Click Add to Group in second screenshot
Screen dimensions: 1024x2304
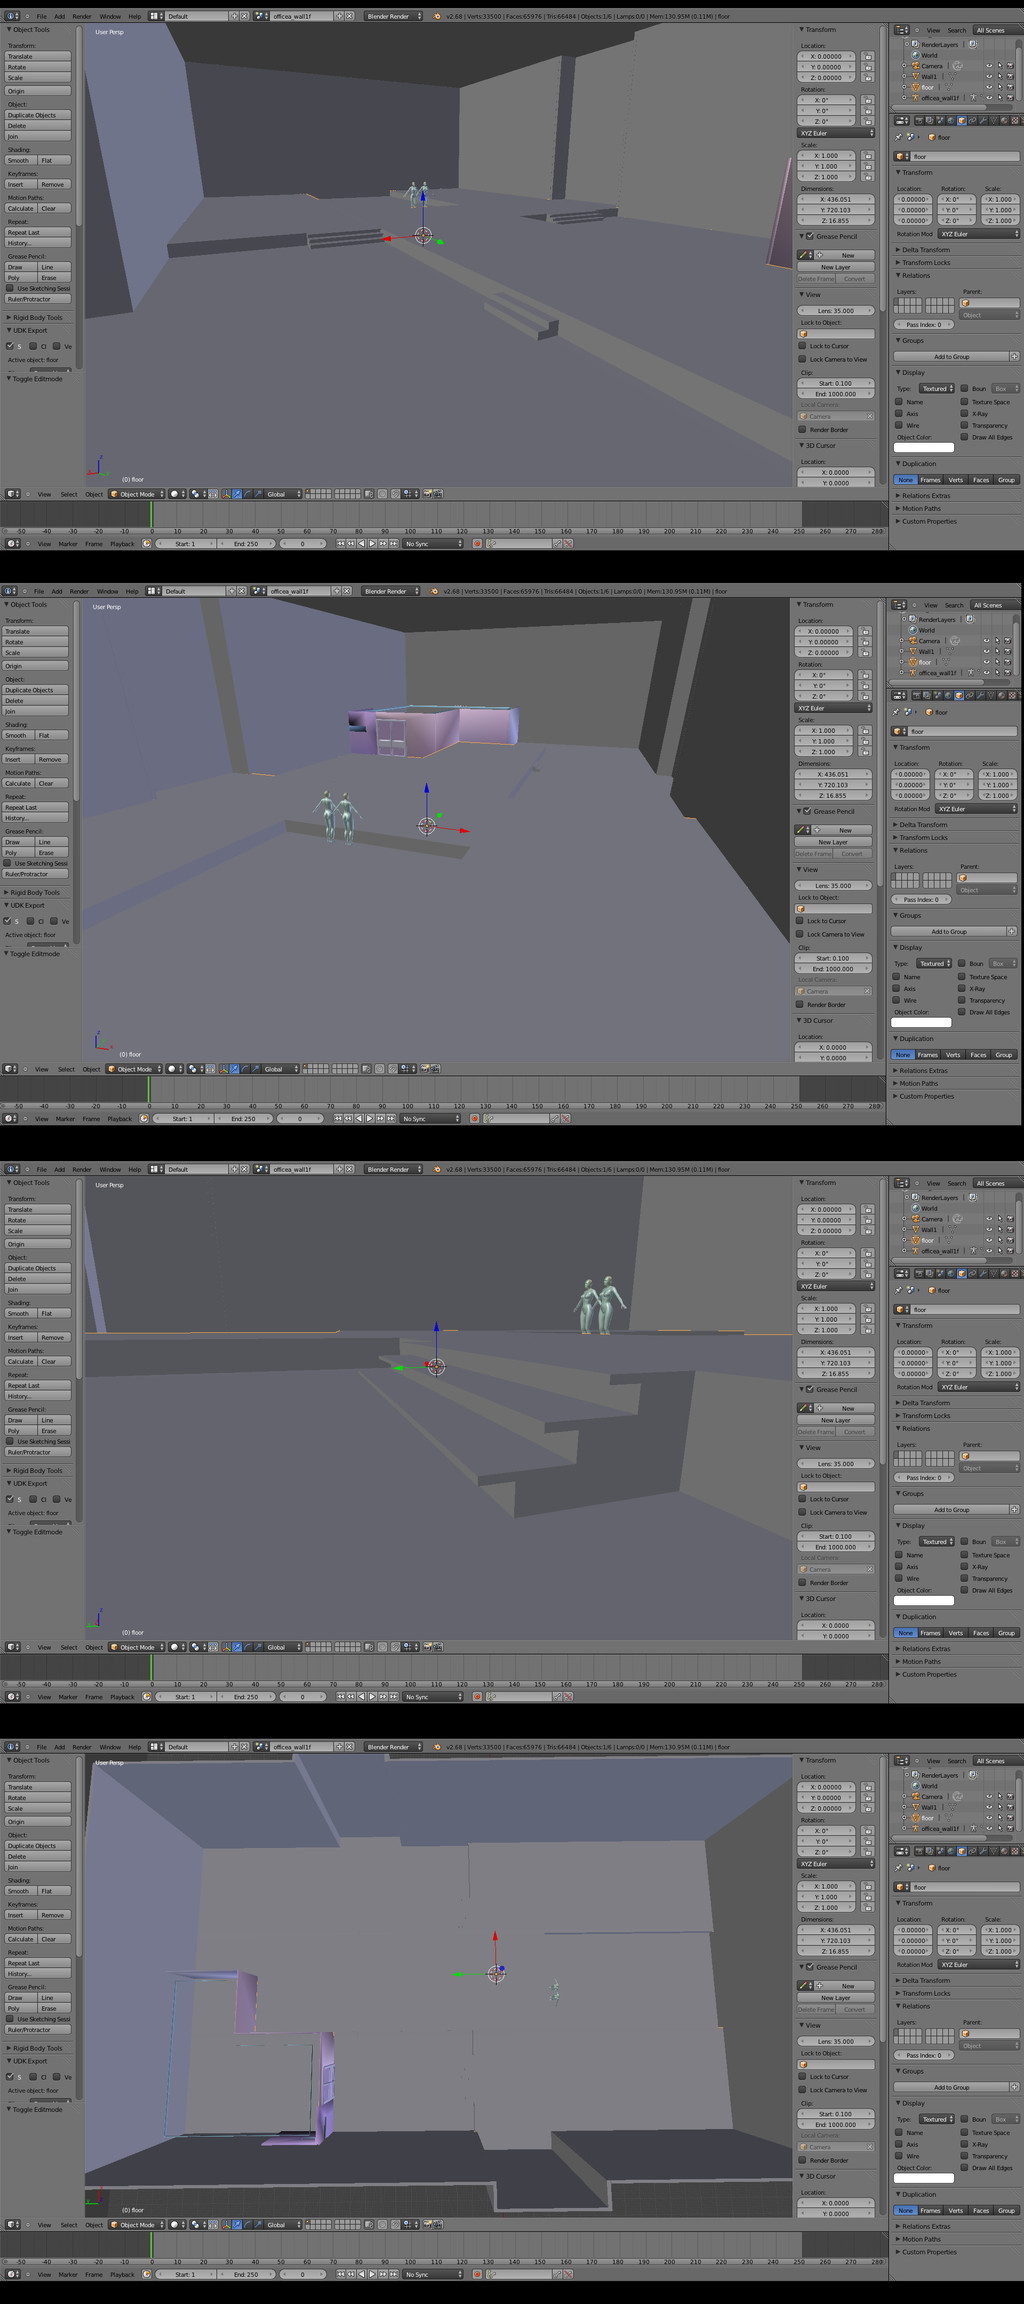(950, 932)
